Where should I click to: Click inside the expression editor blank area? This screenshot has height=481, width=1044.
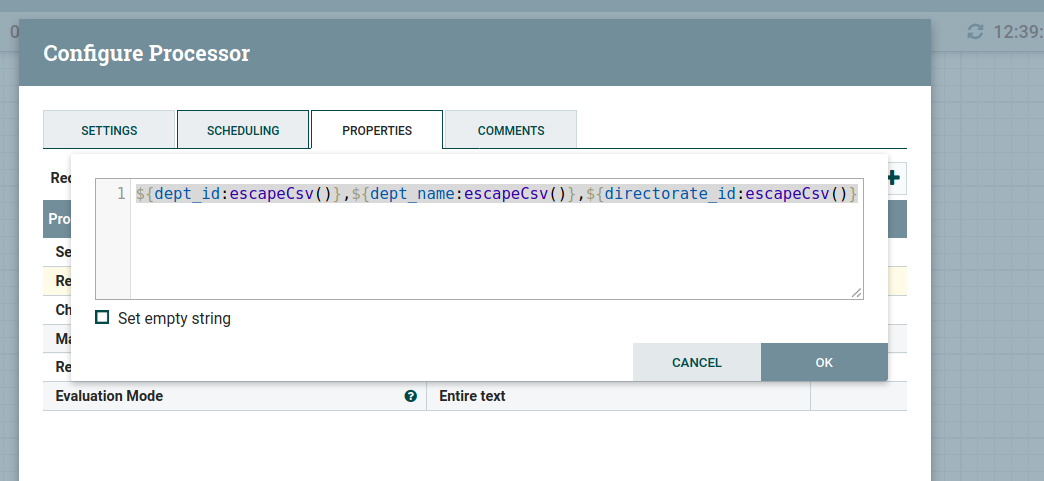point(495,250)
